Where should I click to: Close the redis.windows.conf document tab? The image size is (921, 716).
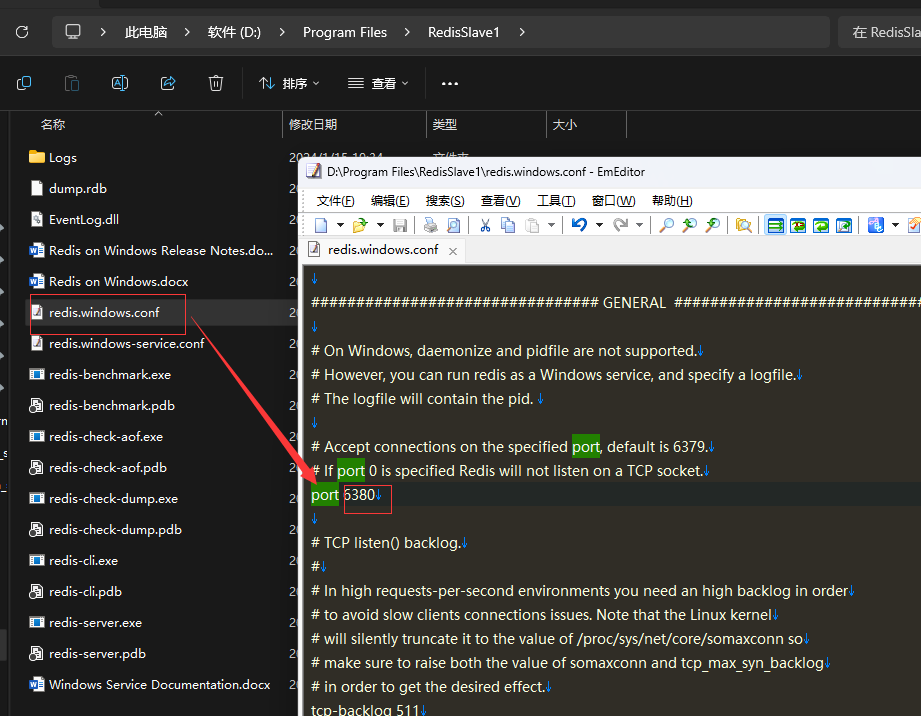click(x=453, y=251)
